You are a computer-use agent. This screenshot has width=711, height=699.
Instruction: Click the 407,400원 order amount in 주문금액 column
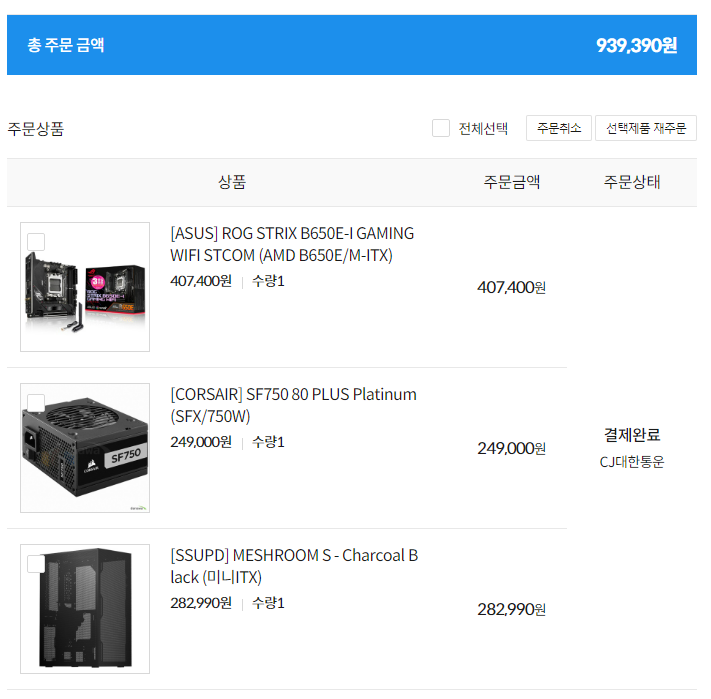[x=511, y=287]
